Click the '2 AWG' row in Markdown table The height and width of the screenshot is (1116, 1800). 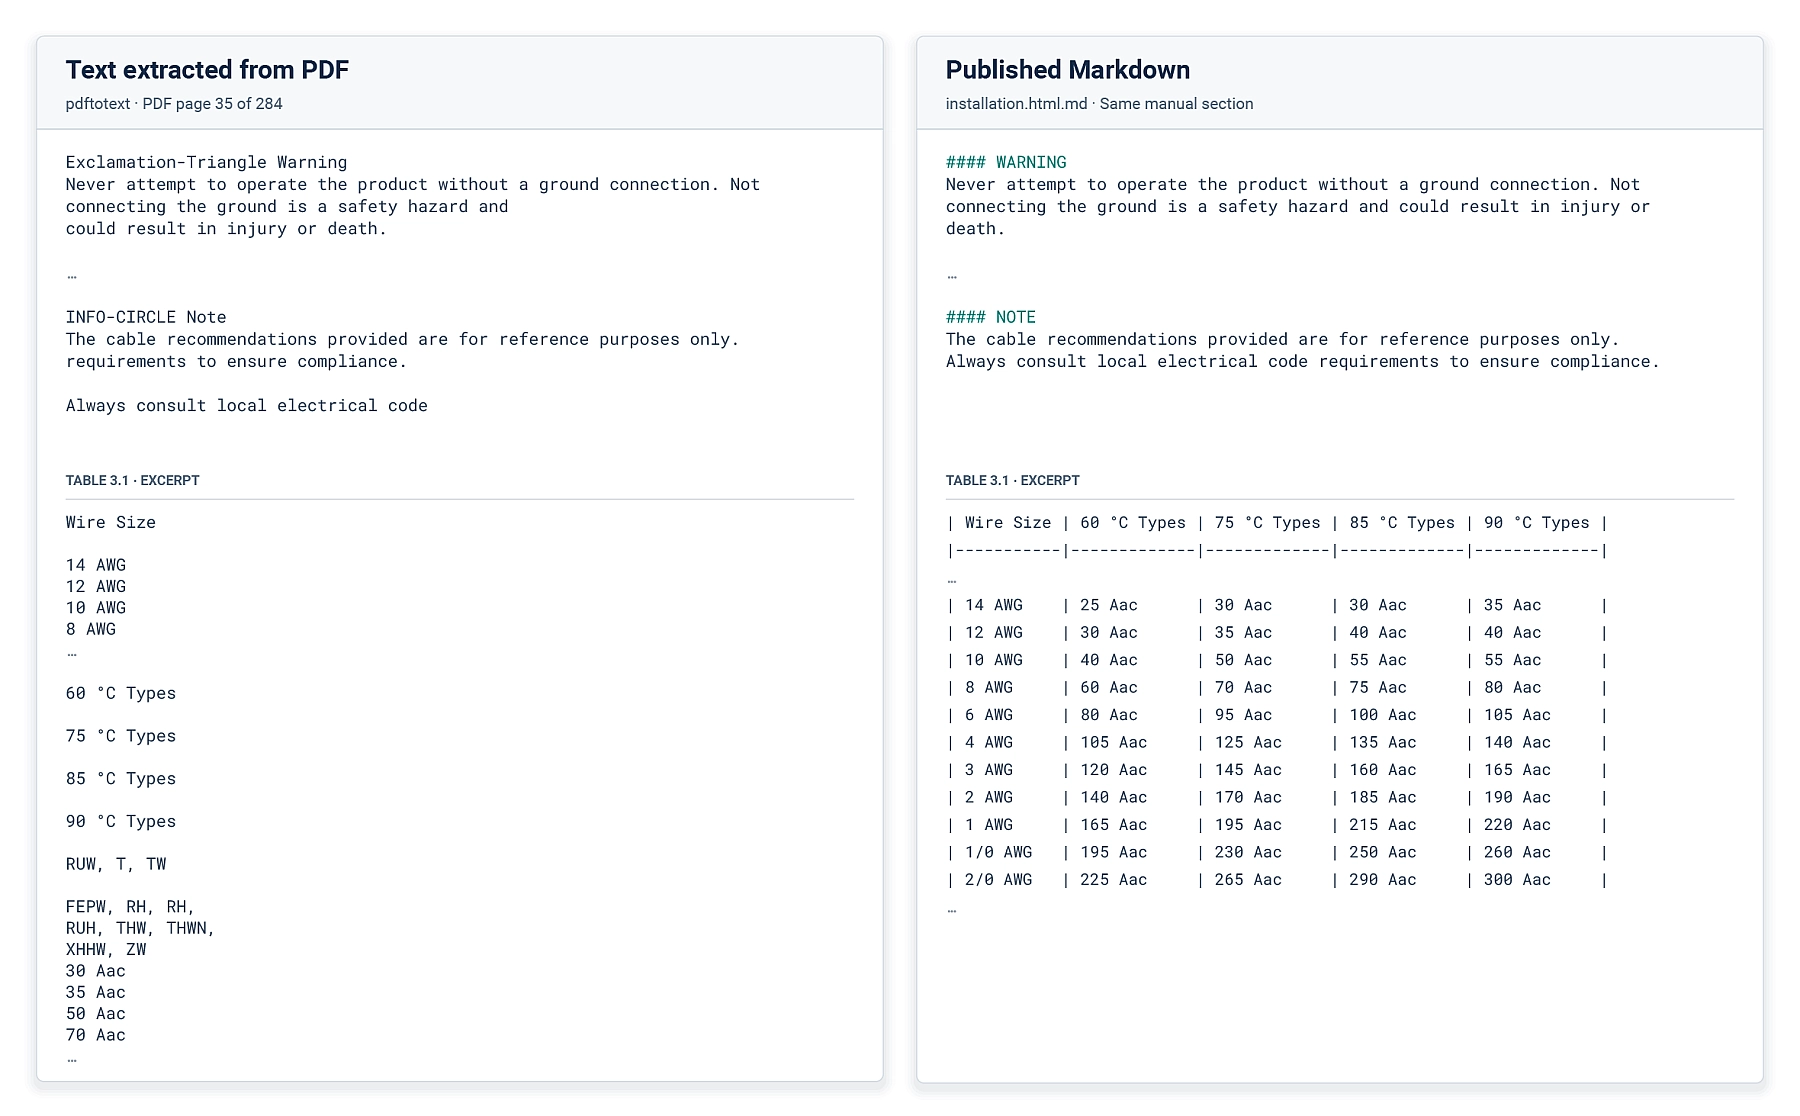point(1277,797)
